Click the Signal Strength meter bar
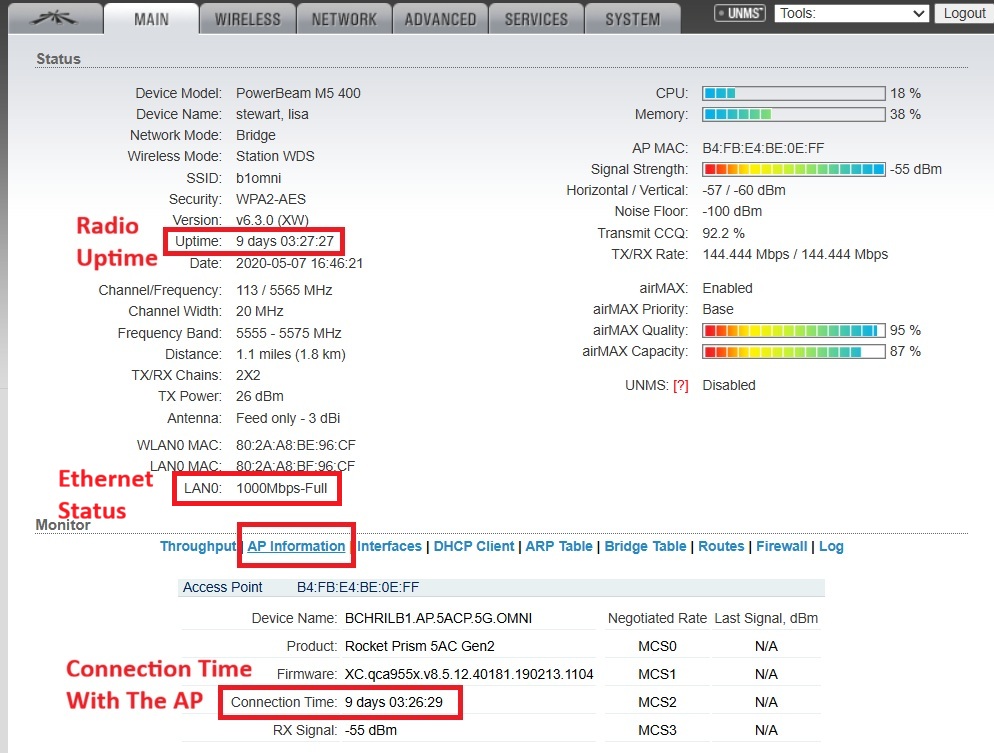Screen dimensions: 994x753 pyautogui.click(x=794, y=169)
